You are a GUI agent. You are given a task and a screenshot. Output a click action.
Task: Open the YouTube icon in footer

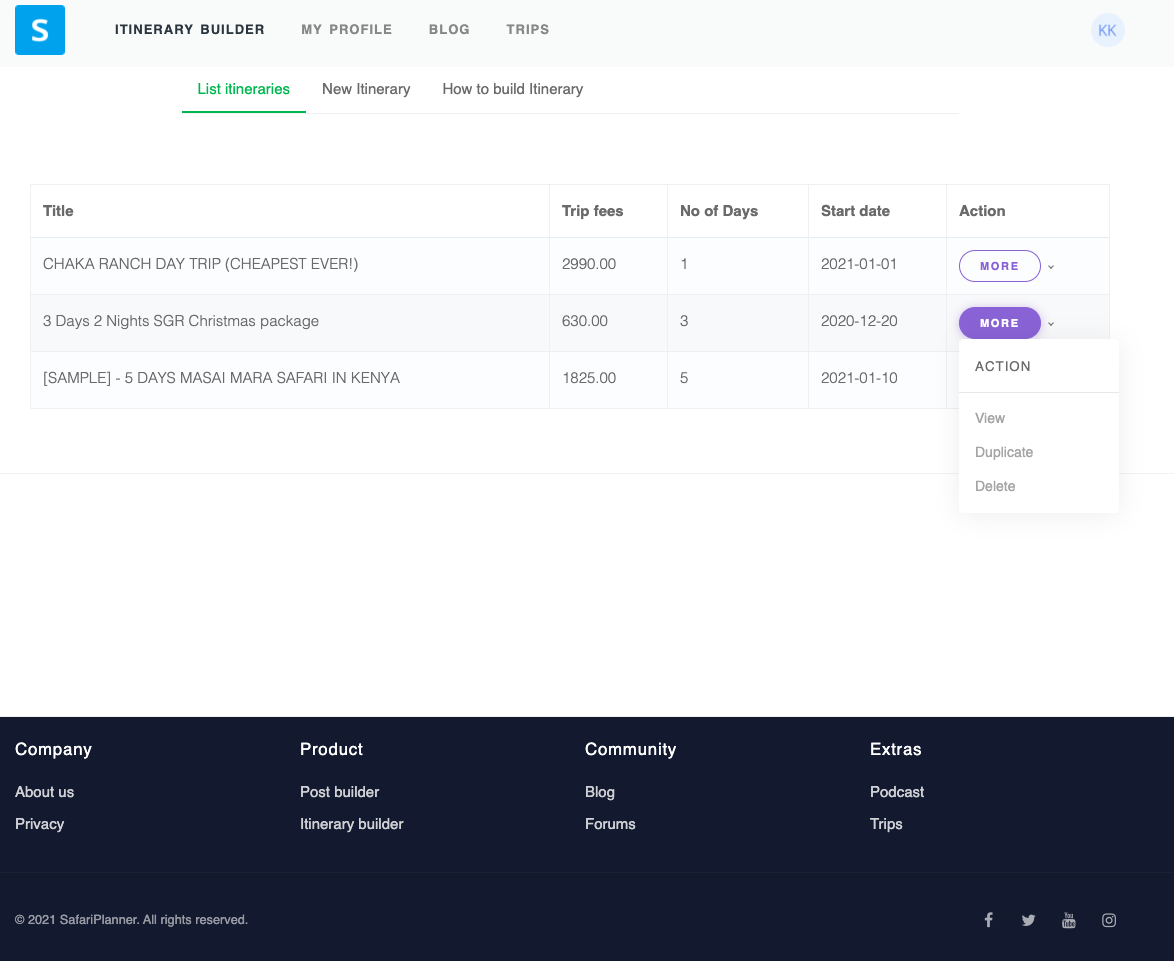click(1068, 920)
